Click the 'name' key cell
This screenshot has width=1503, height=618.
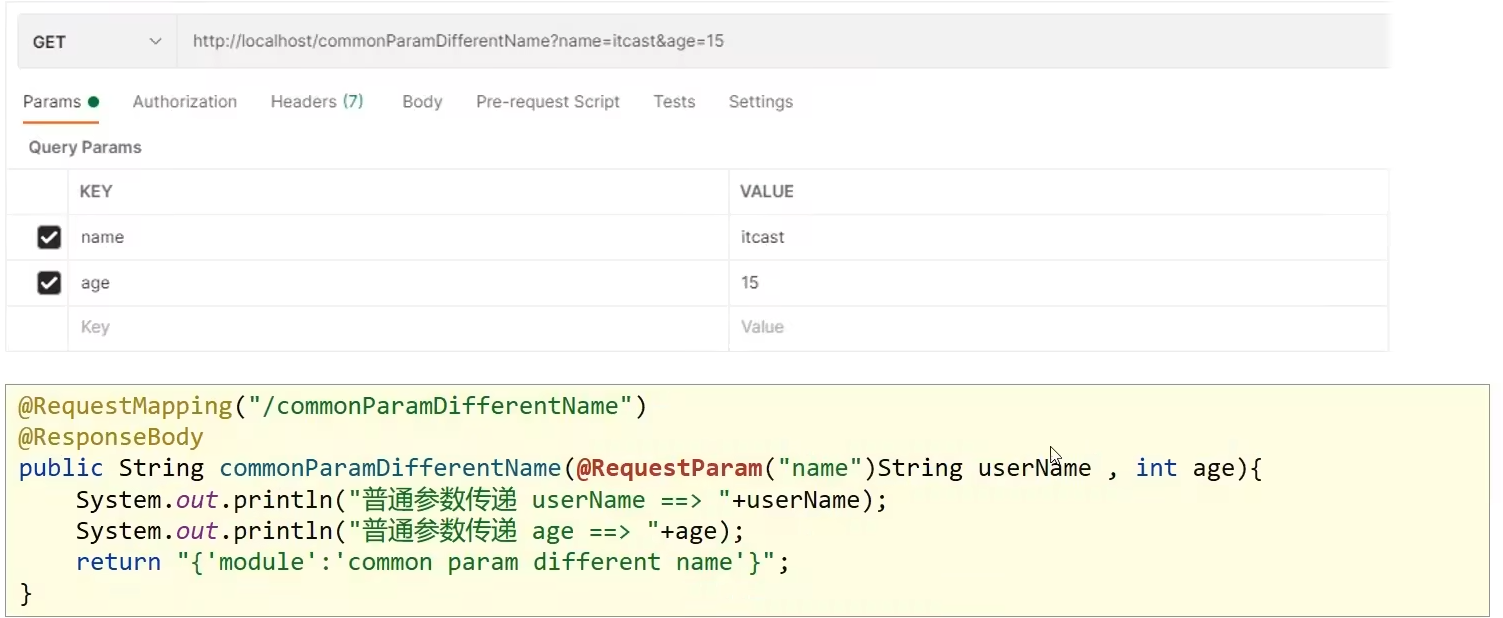[x=398, y=238]
